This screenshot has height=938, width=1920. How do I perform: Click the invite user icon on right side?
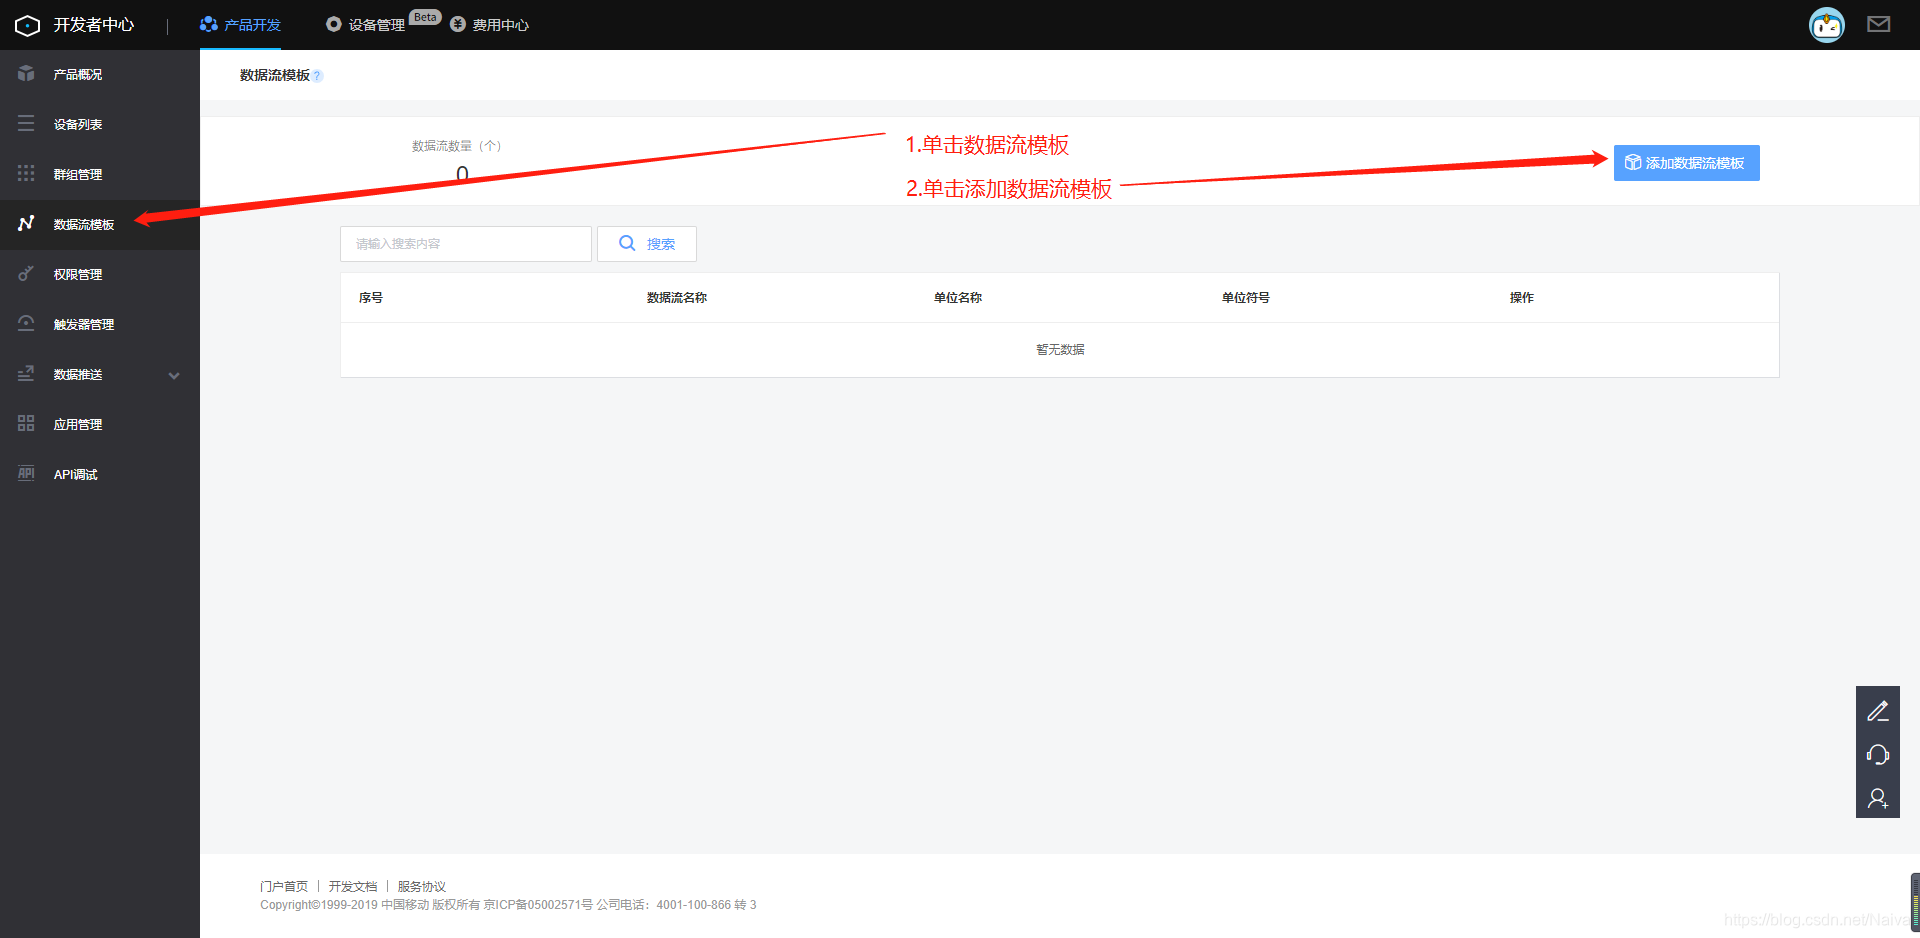1878,798
